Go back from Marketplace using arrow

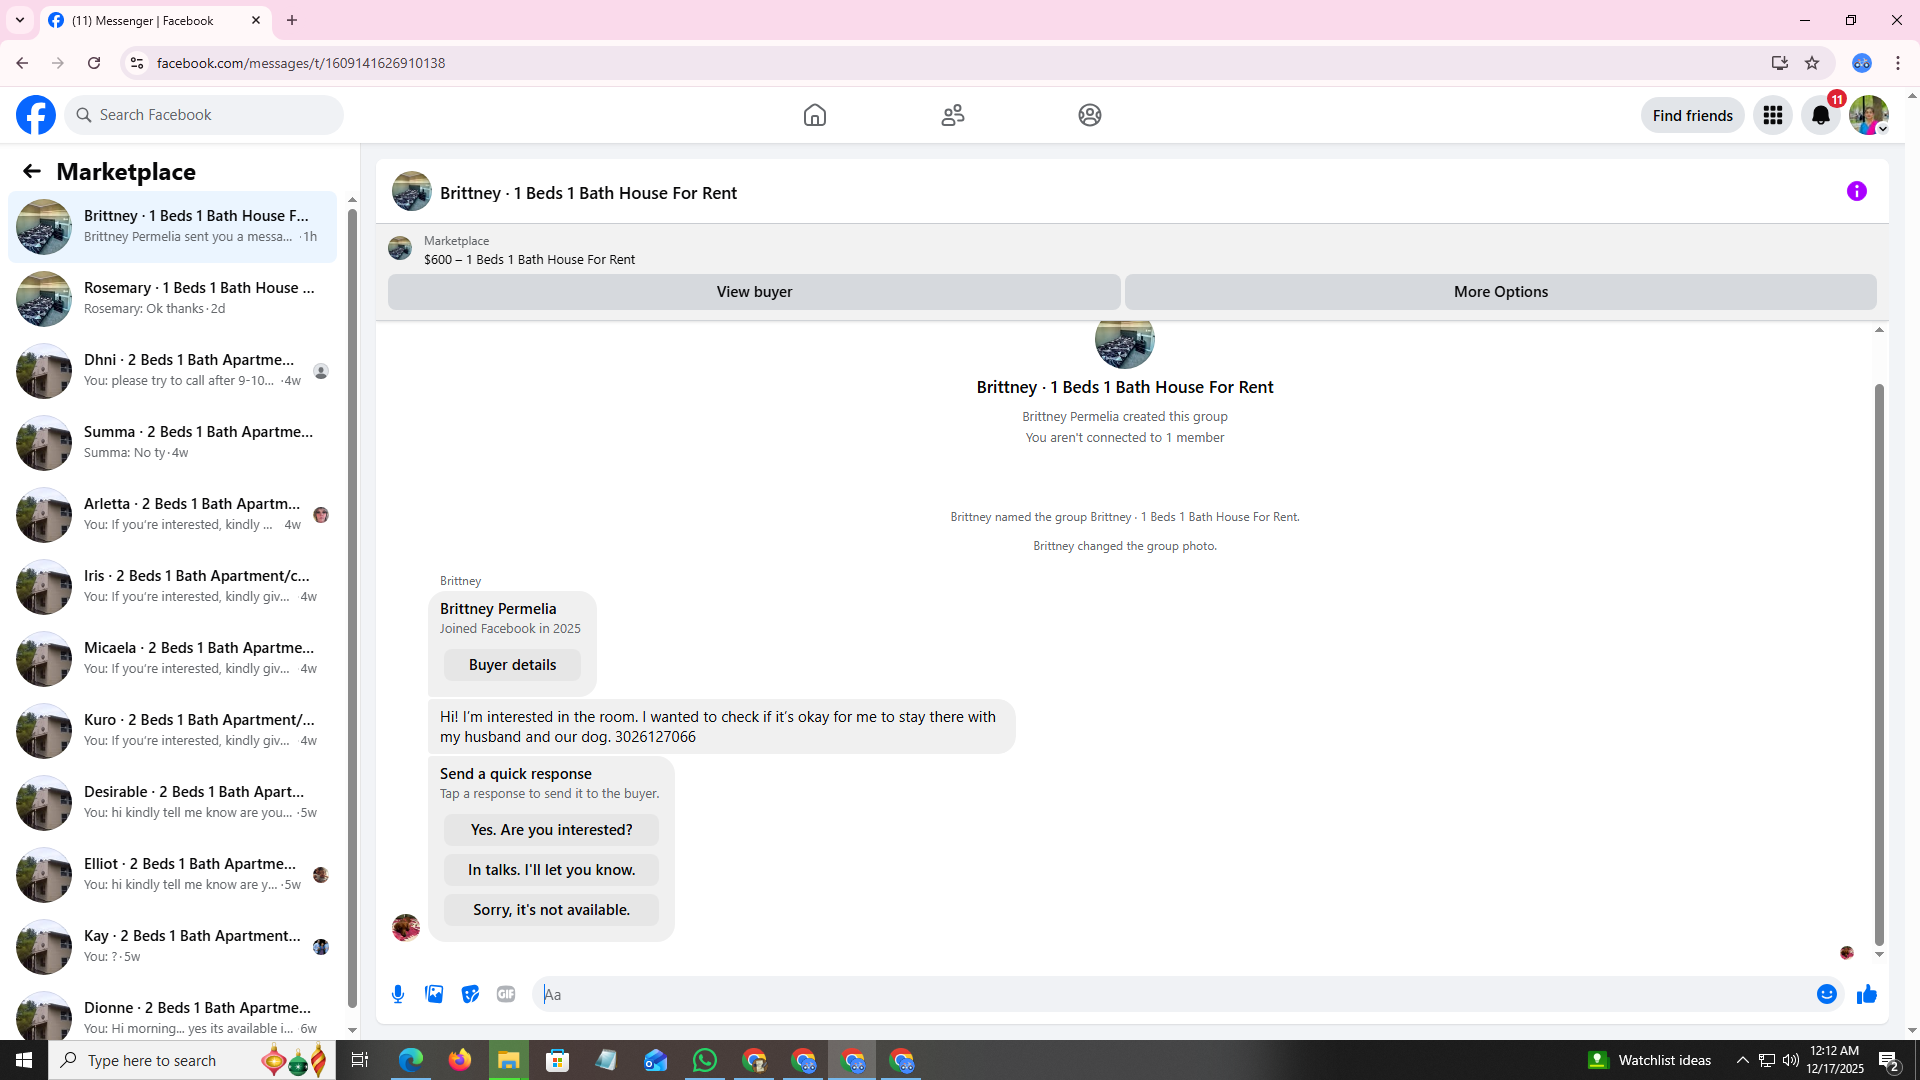pyautogui.click(x=32, y=171)
